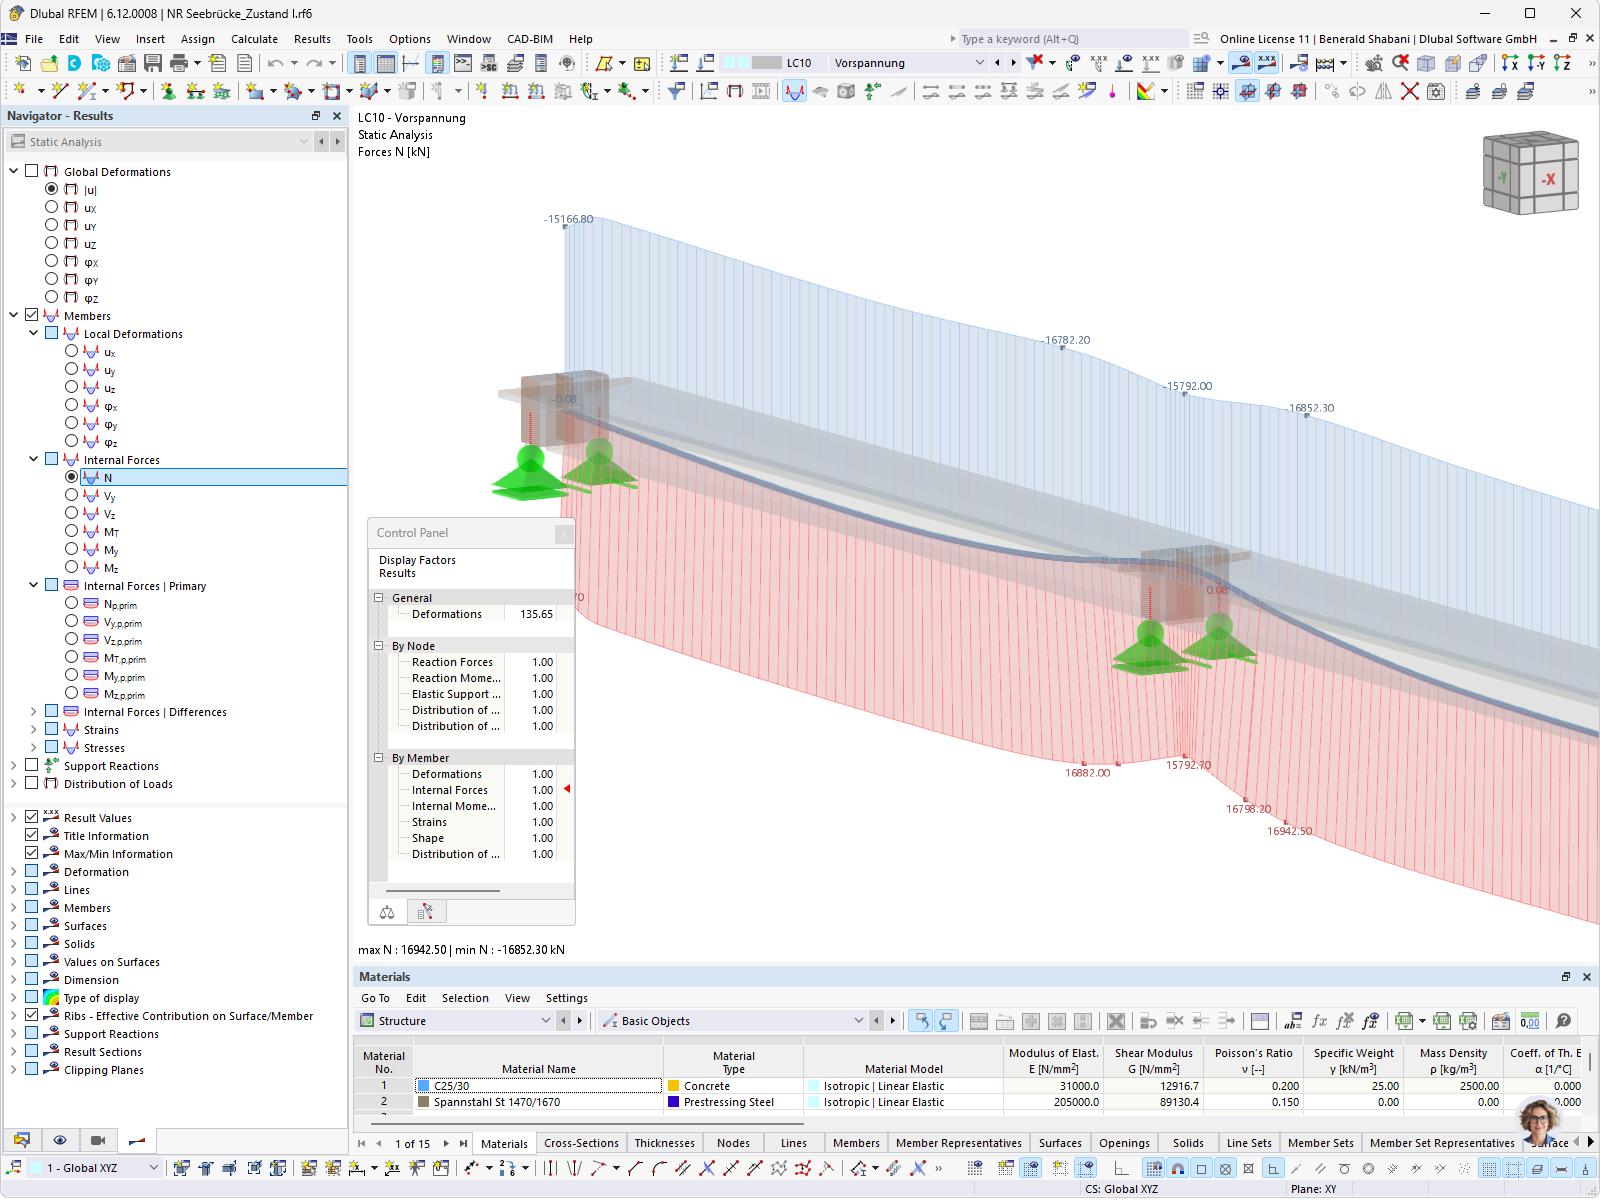Screen dimensions: 1600x1200
Task: Select the uz global deformation radio button
Action: click(52, 243)
